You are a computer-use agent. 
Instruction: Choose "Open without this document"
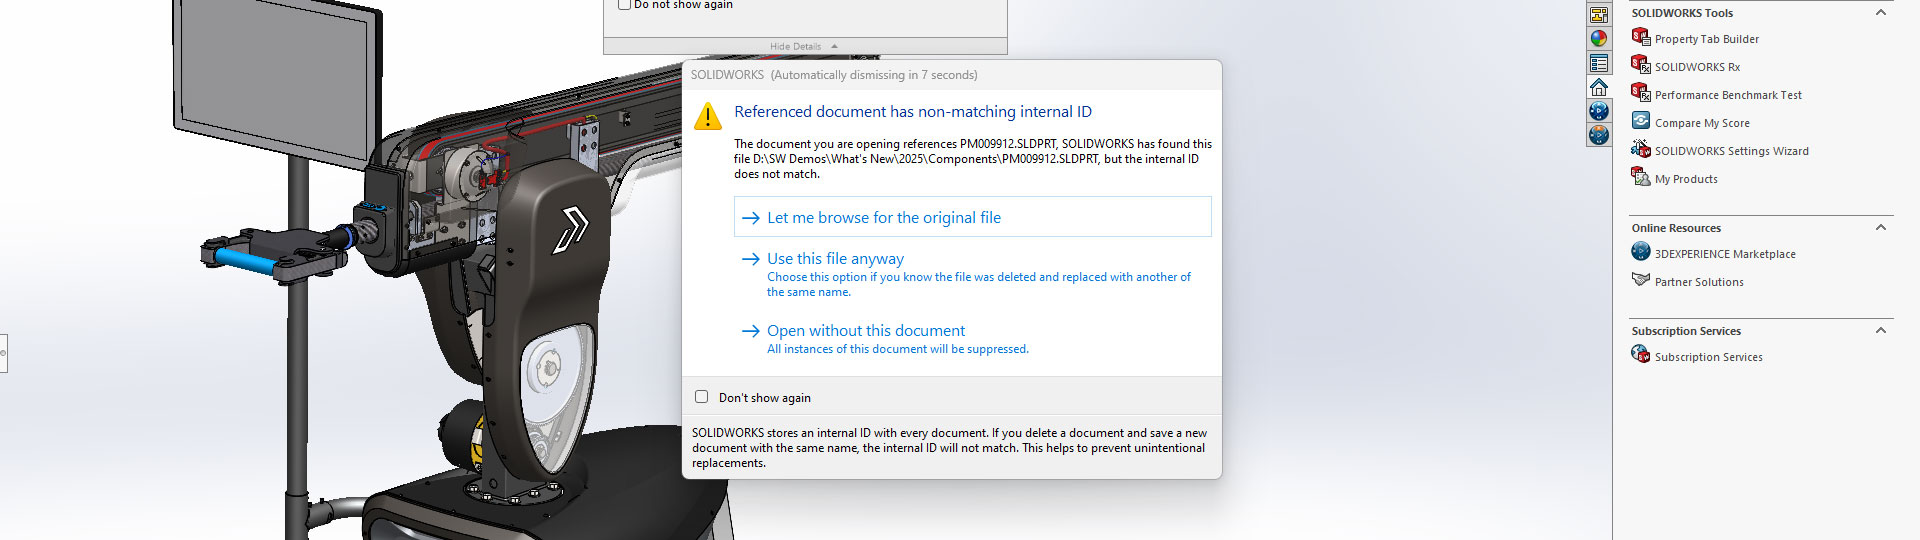[x=865, y=331]
